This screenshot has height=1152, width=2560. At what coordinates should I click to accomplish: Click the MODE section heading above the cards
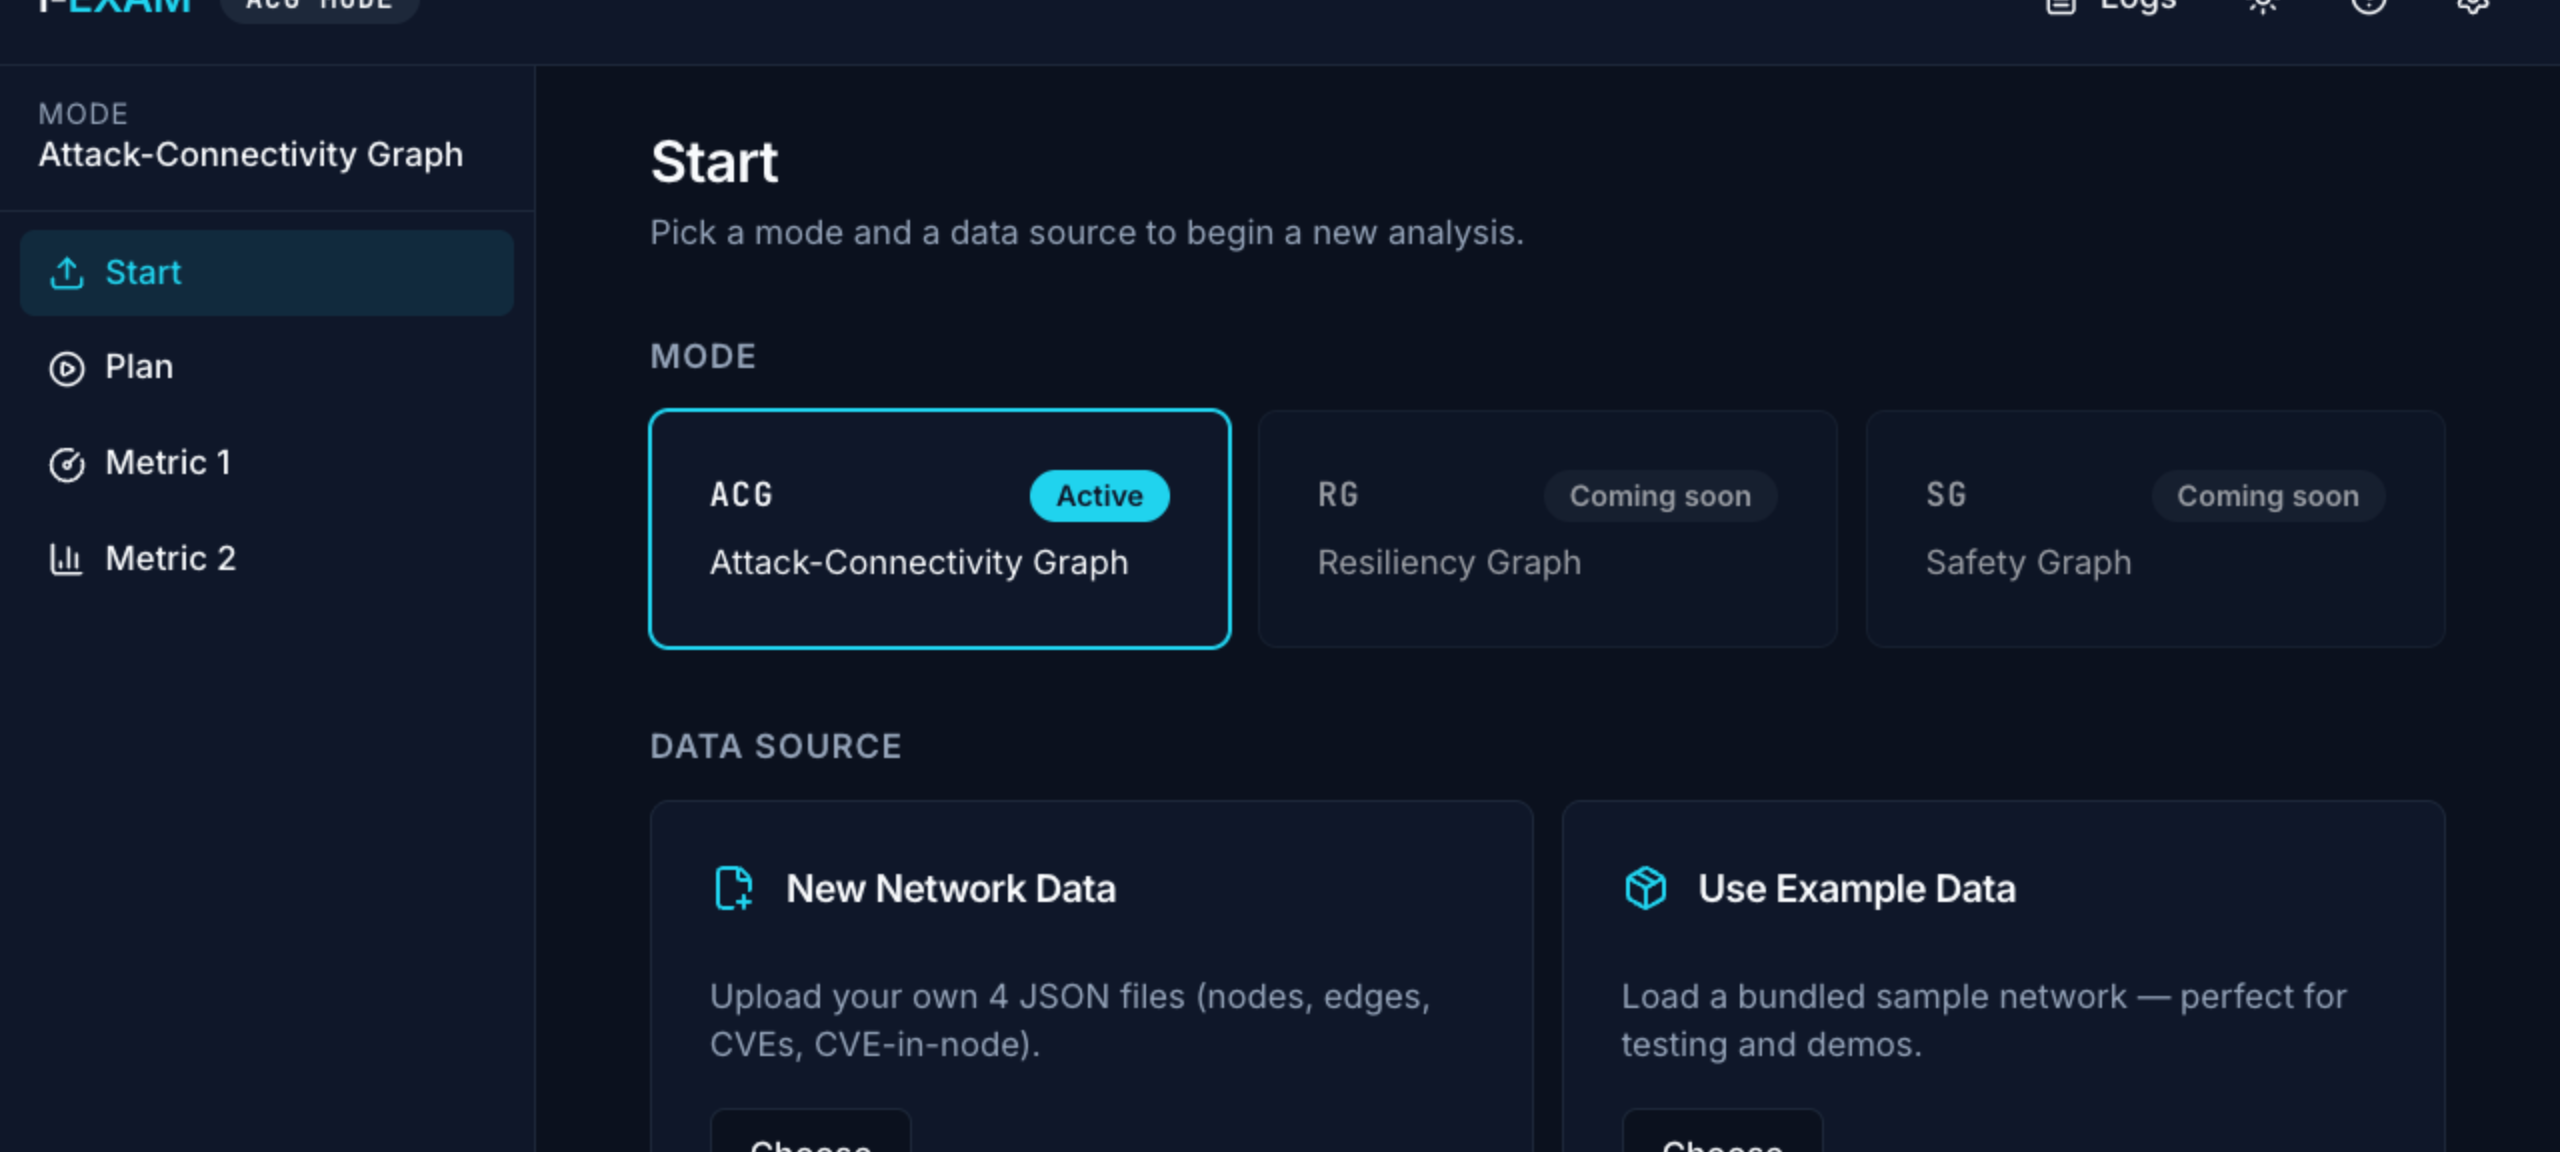point(703,357)
